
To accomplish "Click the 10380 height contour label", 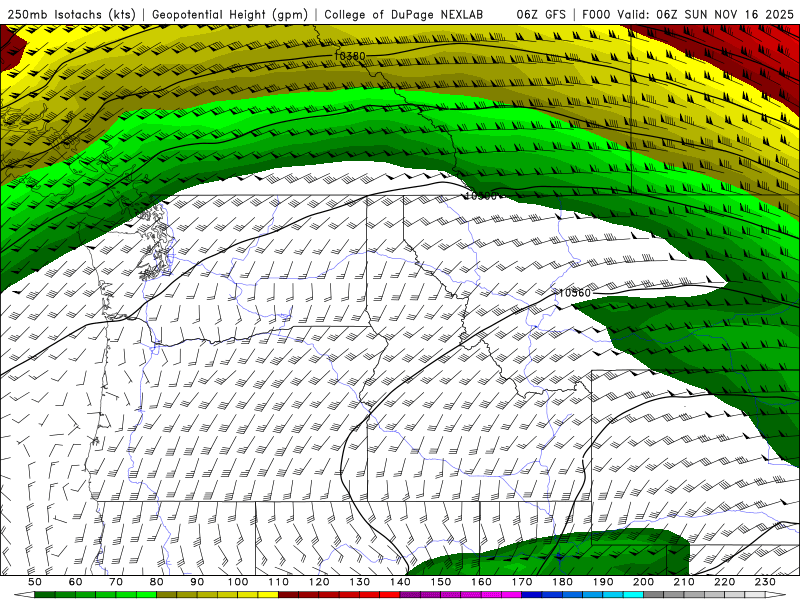I will point(351,56).
